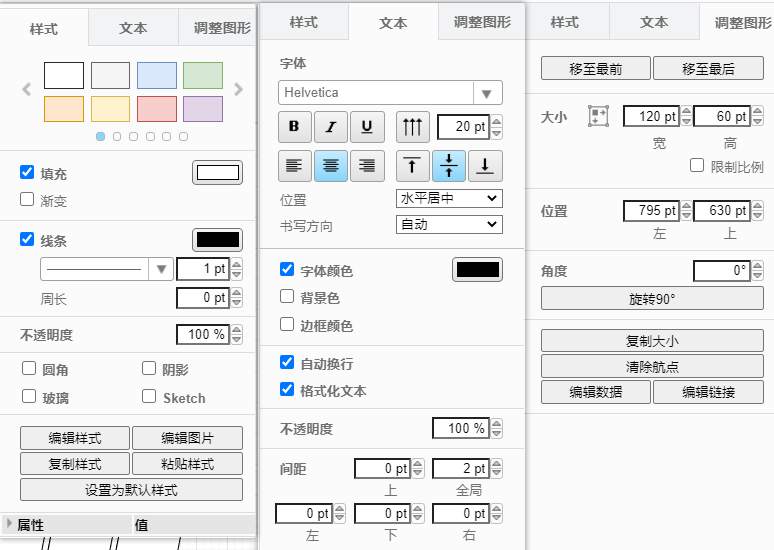Enable the 背景色 background color checkbox
The height and width of the screenshot is (550, 774).
coord(287,296)
